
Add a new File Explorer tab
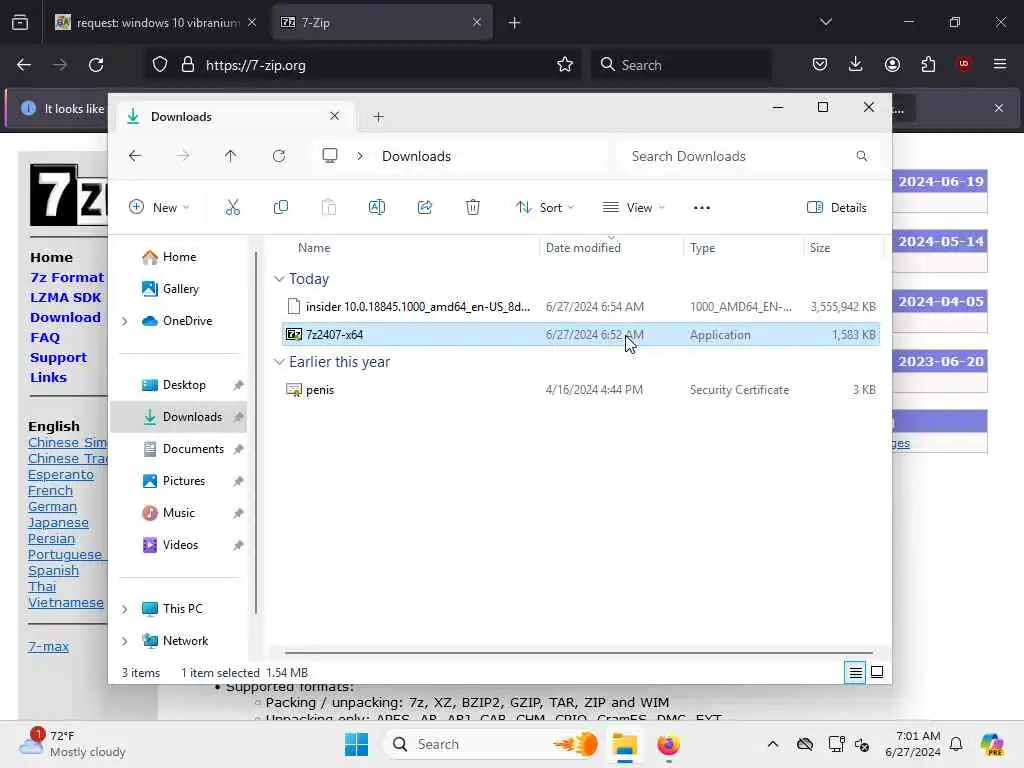(378, 117)
